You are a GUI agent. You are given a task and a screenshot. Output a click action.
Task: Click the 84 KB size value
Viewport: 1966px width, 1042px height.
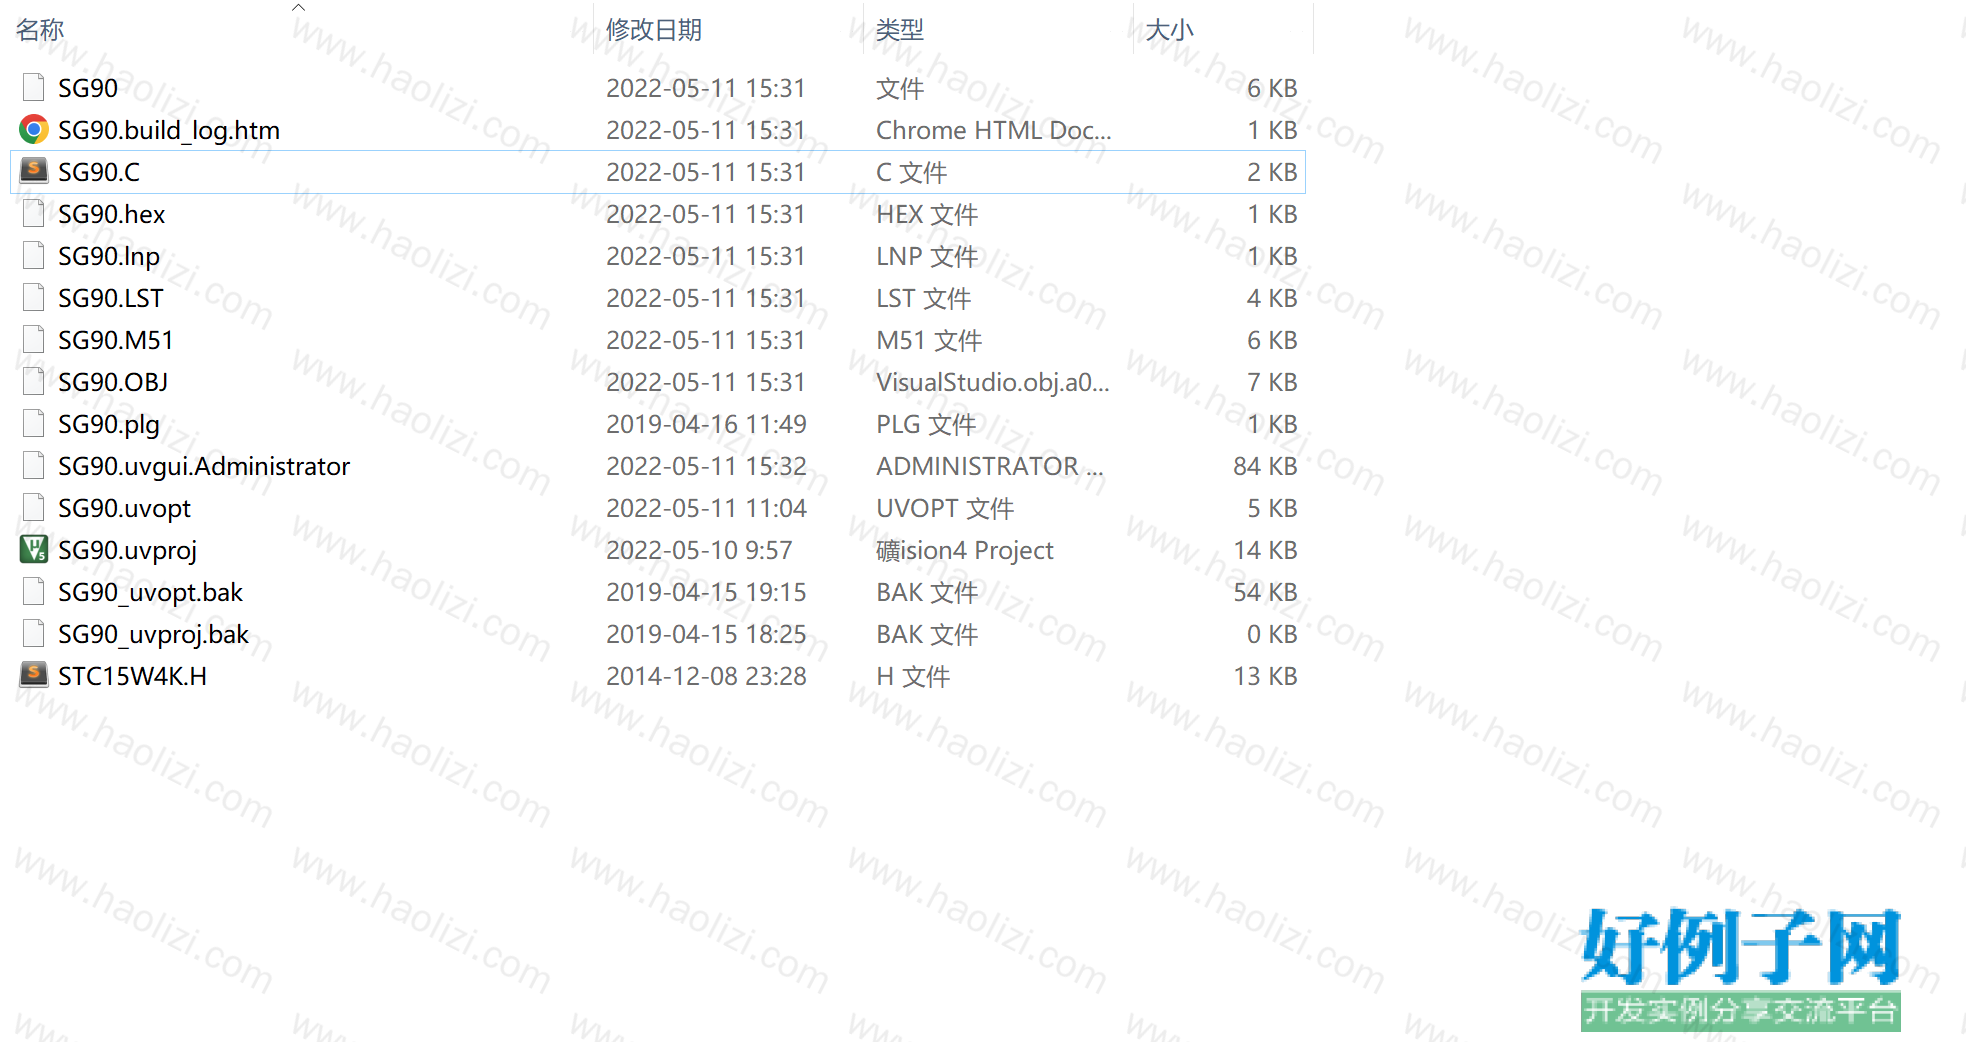tap(1265, 466)
